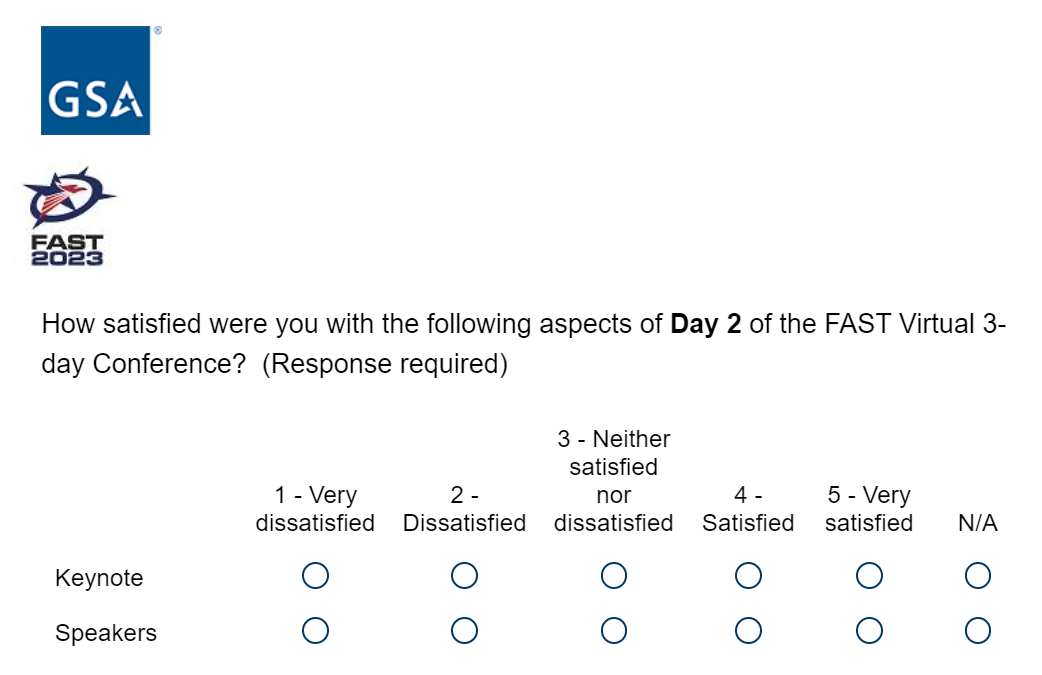The image size is (1042, 675).
Task: Rate Speakers as 2 - Dissatisfied
Action: [x=464, y=631]
